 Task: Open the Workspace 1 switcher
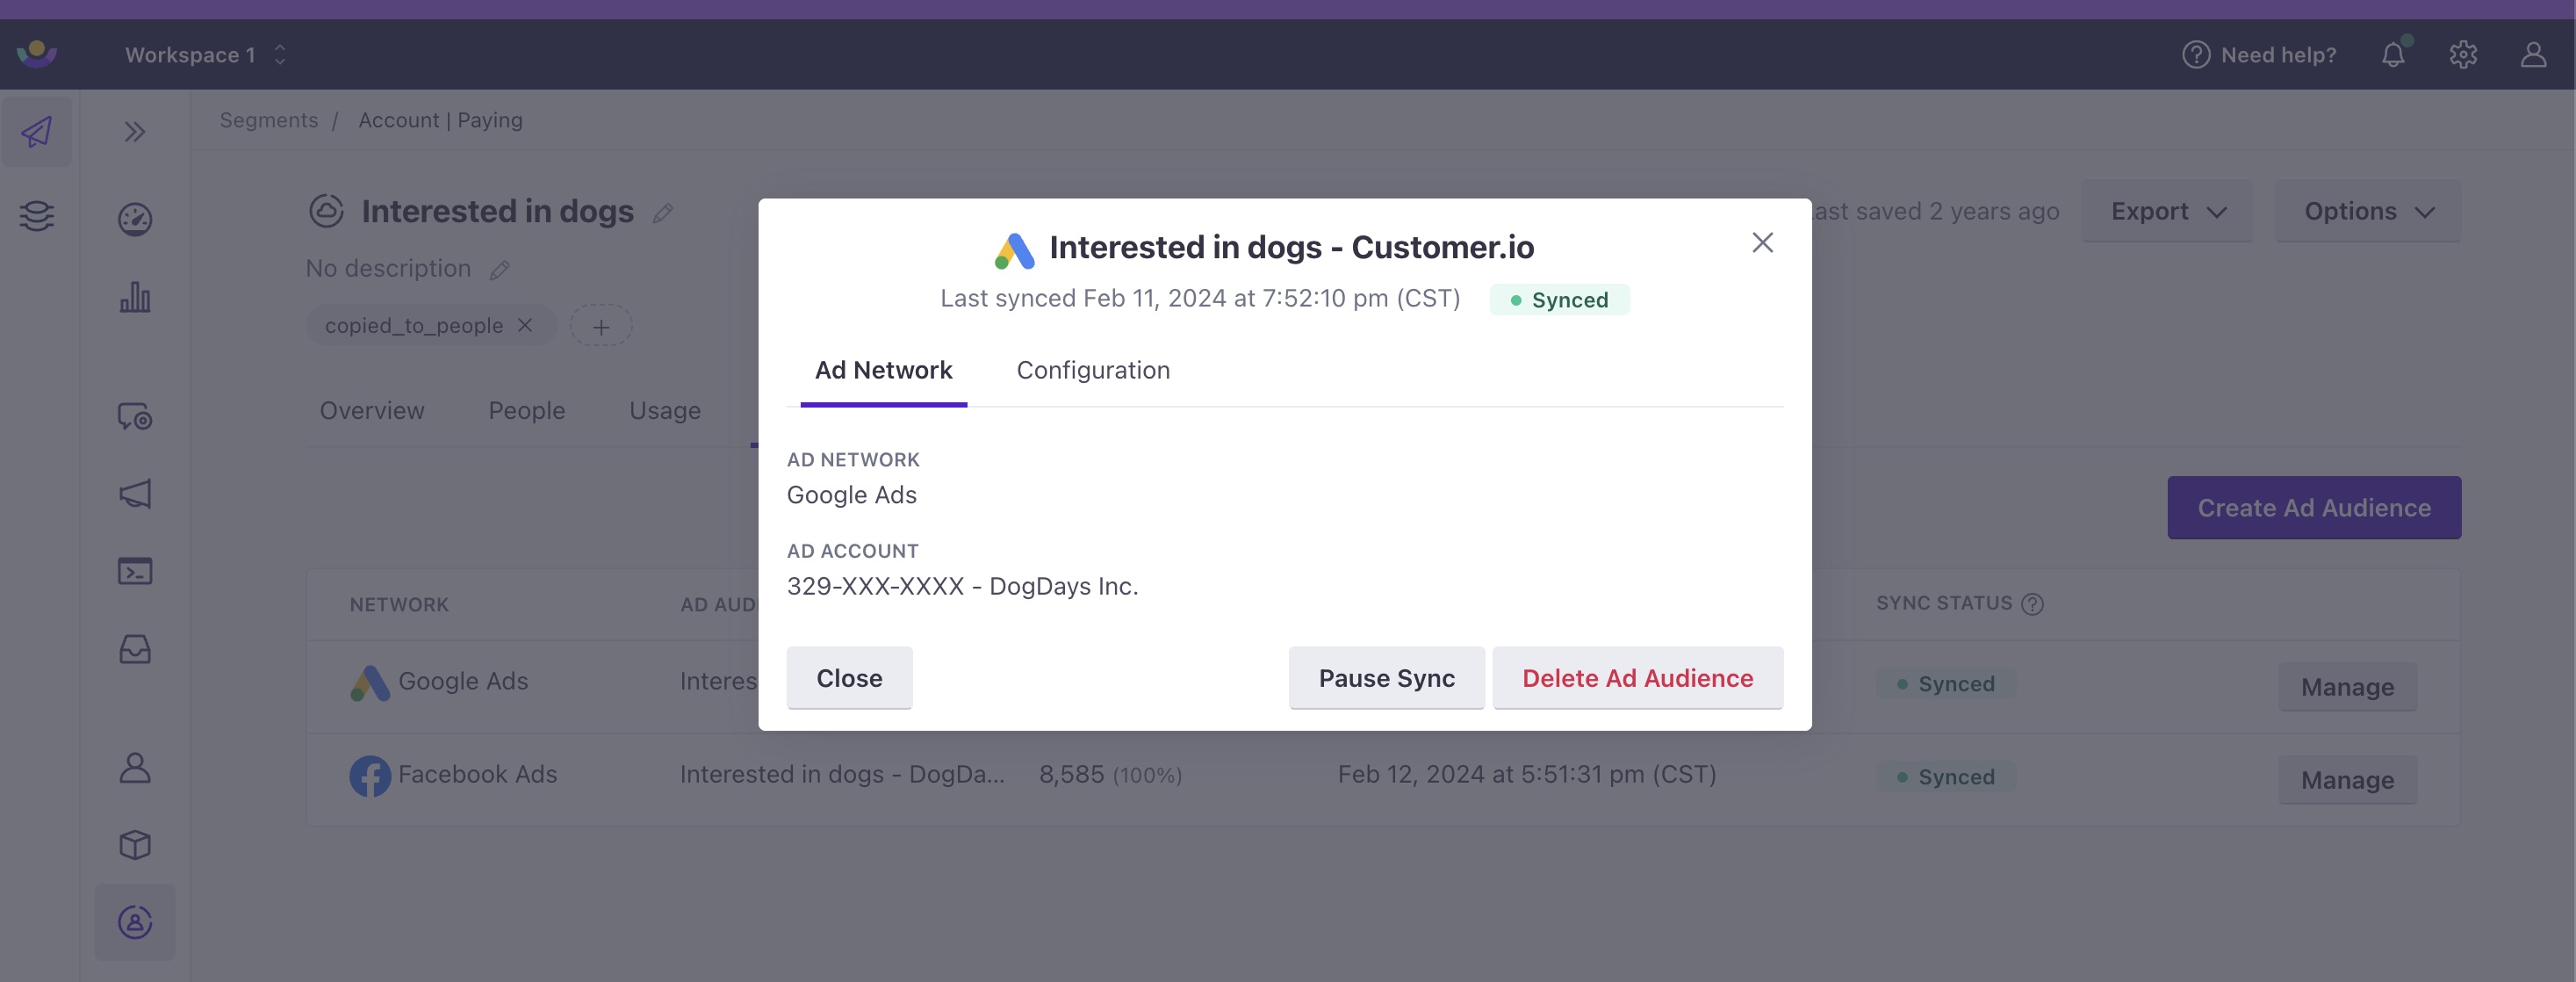click(x=206, y=55)
